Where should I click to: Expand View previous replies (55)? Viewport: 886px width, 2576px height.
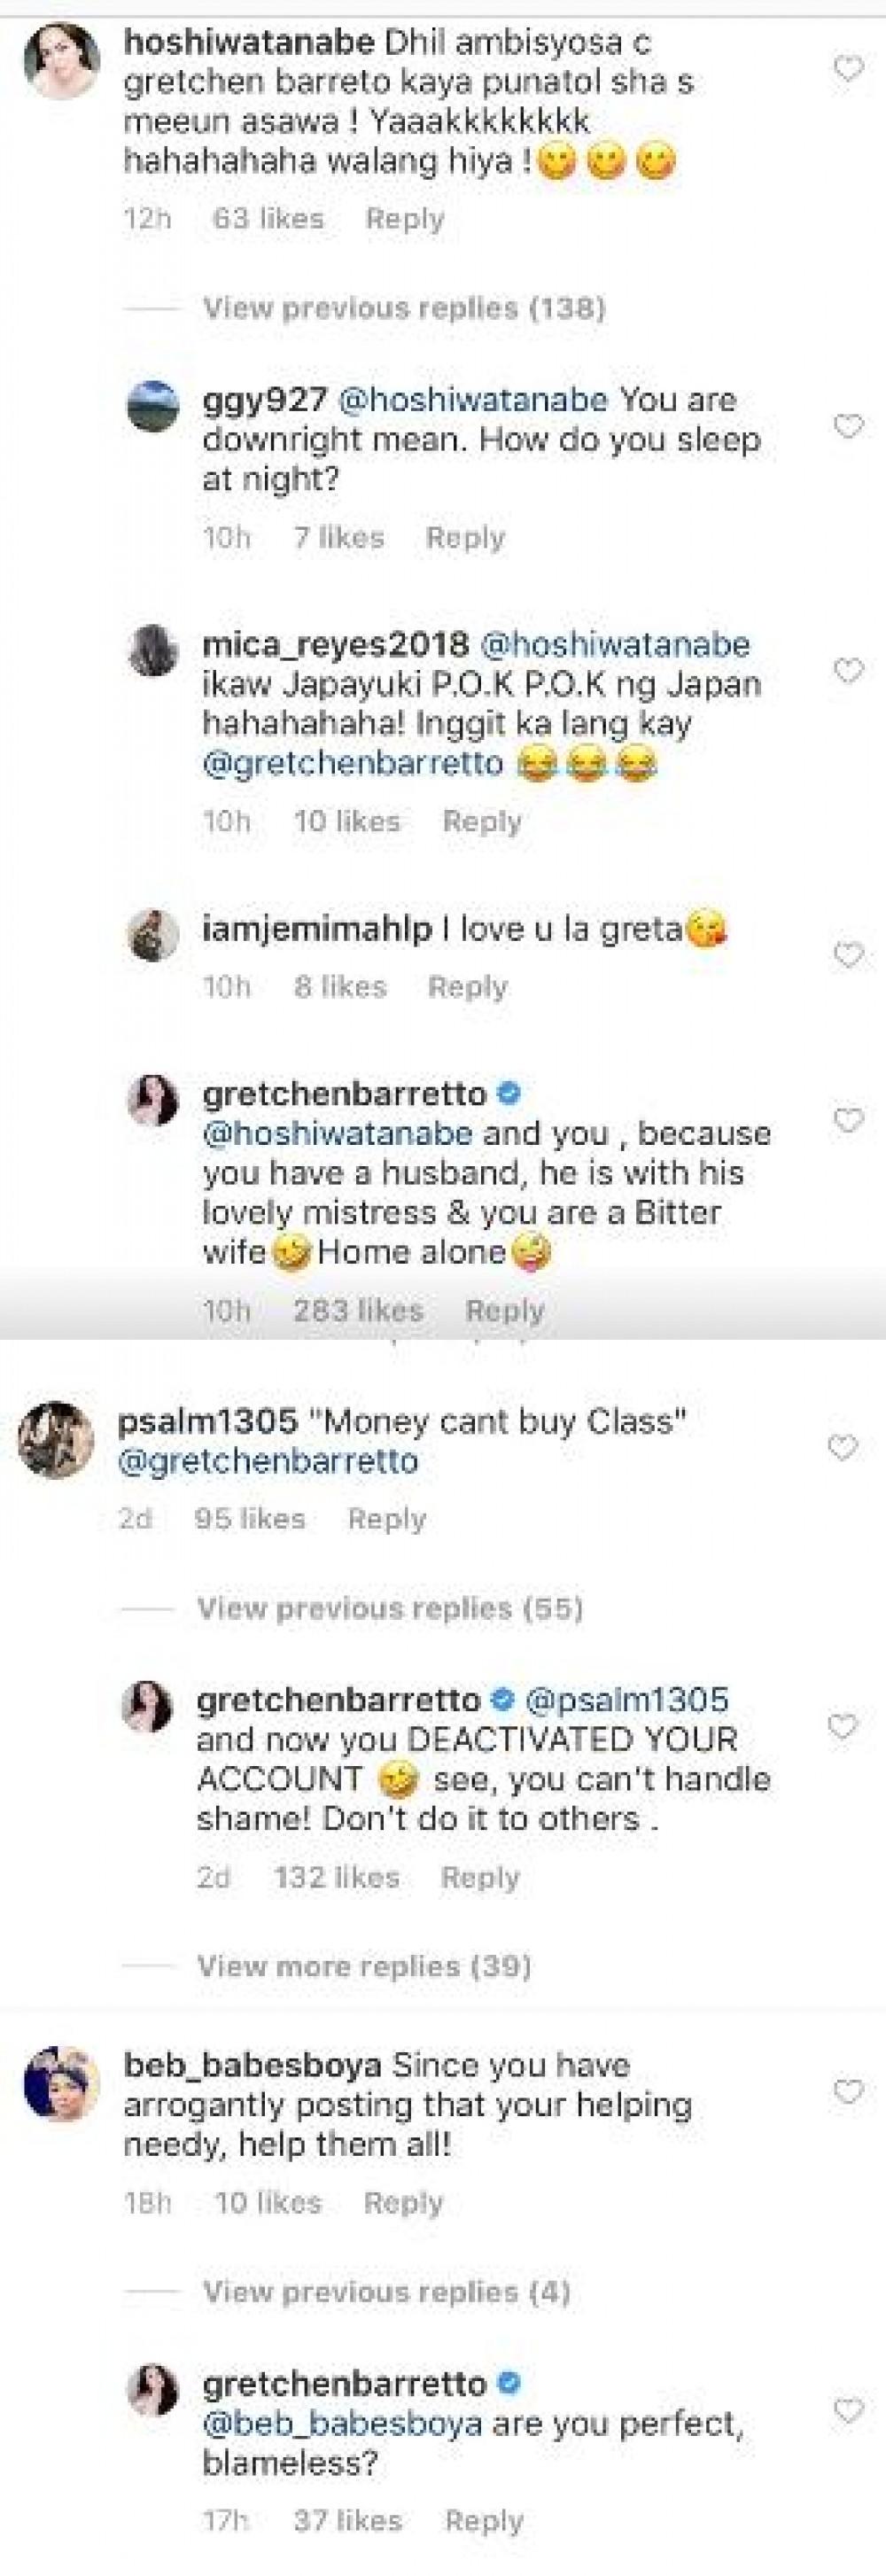(390, 1608)
